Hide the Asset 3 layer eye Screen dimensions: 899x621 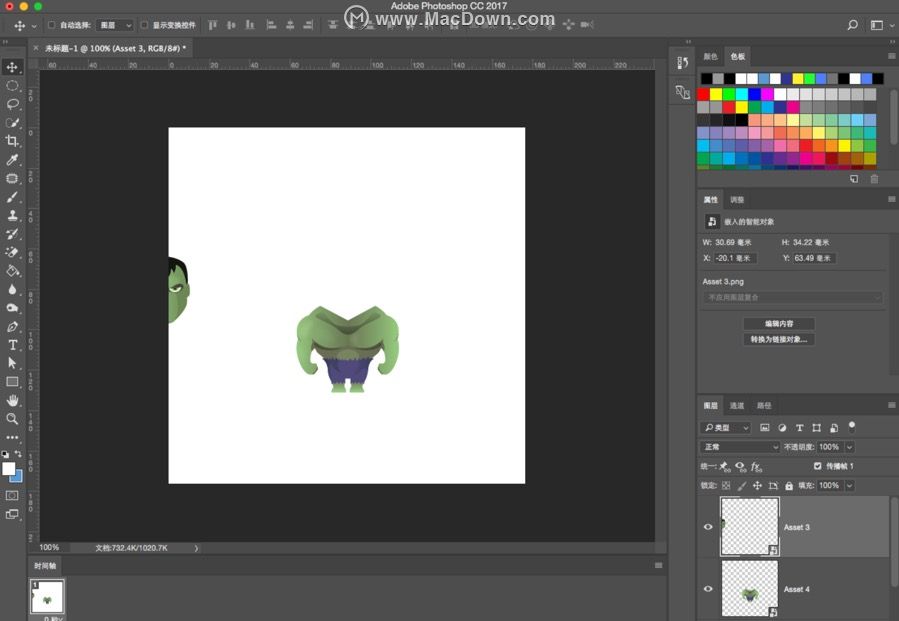(708, 527)
